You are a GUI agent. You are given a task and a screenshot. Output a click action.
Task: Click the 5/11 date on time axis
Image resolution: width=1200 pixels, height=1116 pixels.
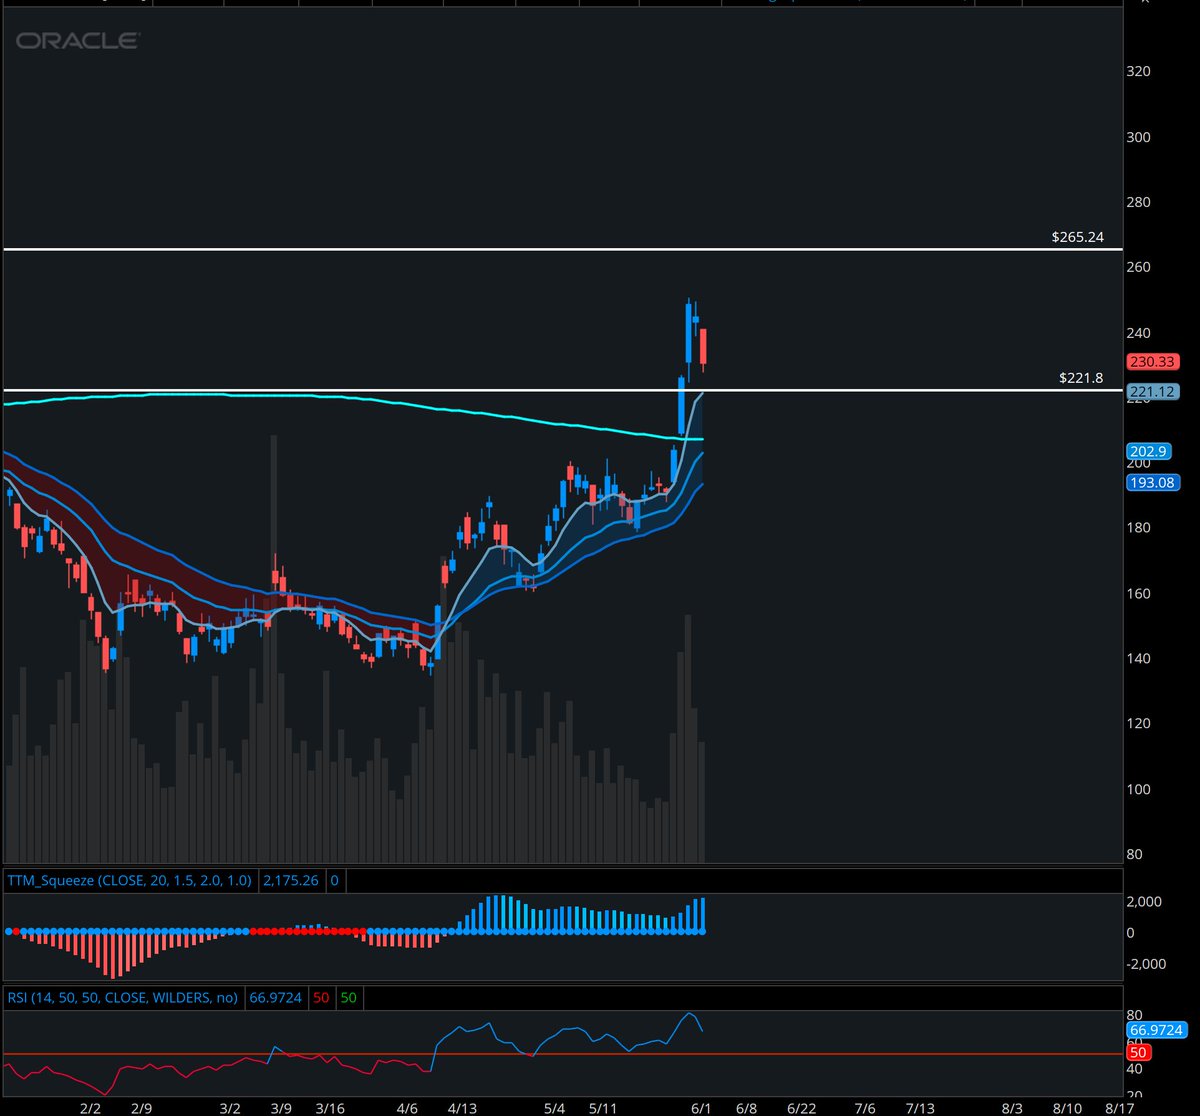point(604,1108)
